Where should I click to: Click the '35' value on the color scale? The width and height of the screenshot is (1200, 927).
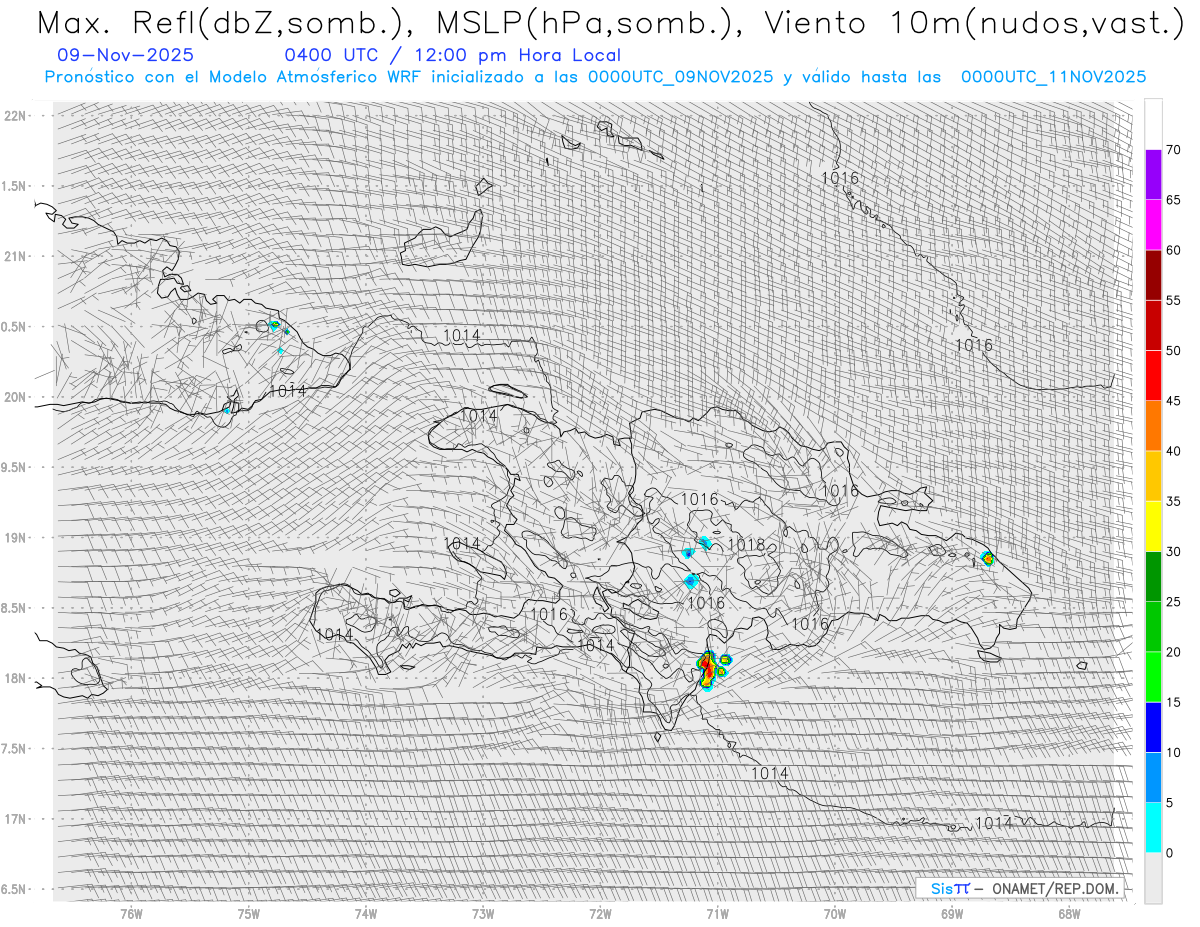click(x=1173, y=501)
